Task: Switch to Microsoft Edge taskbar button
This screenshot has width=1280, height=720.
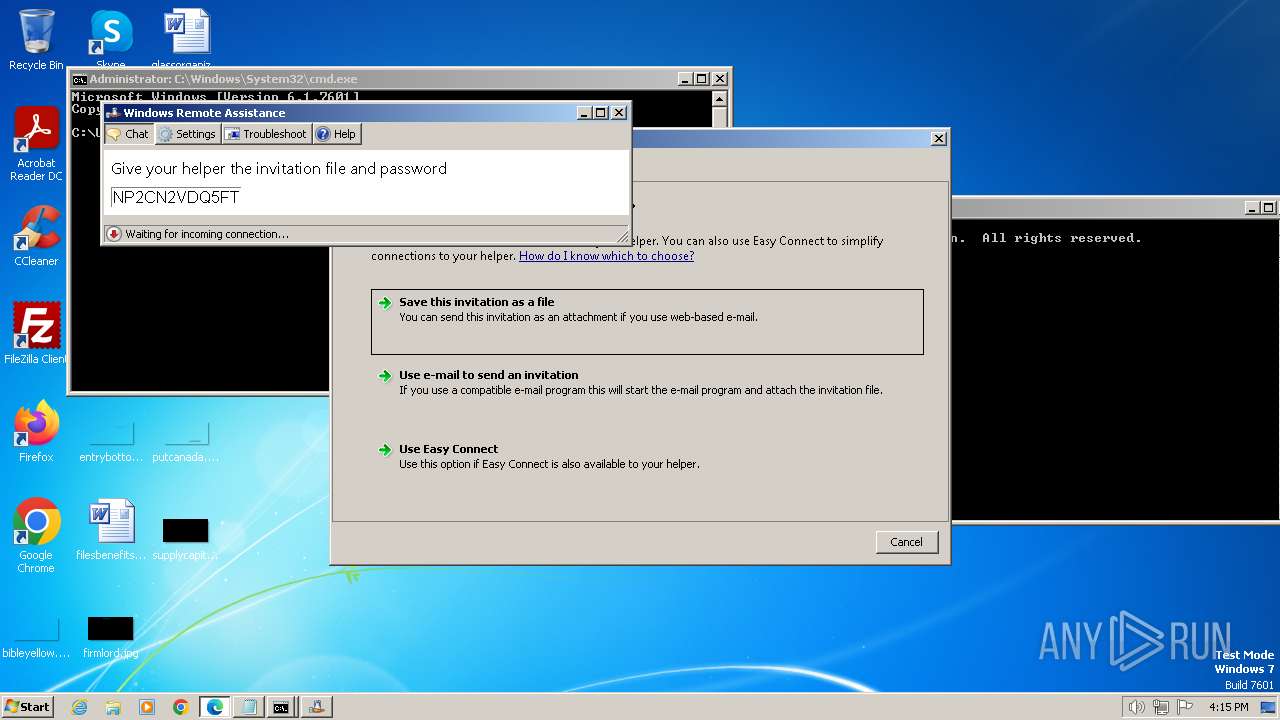Action: 215,707
